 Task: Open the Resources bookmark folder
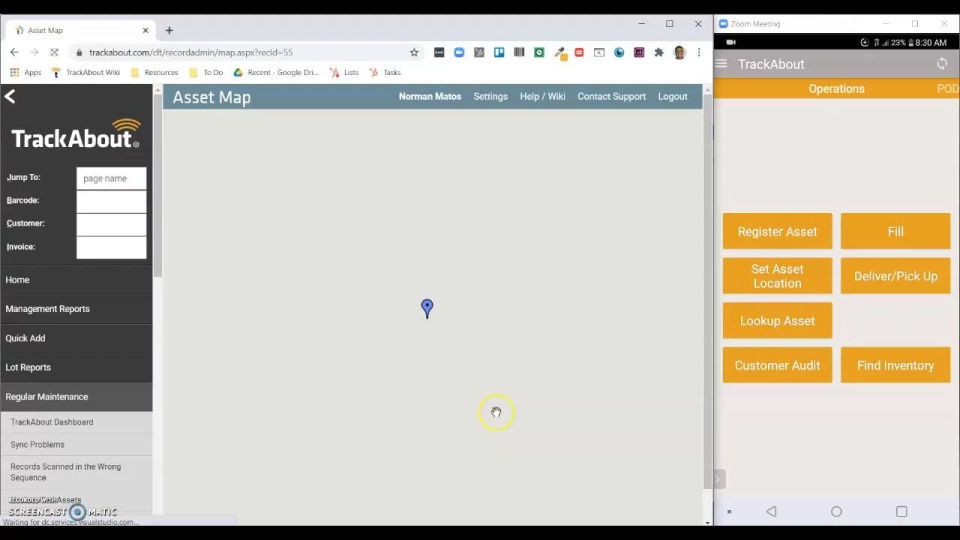(x=154, y=72)
